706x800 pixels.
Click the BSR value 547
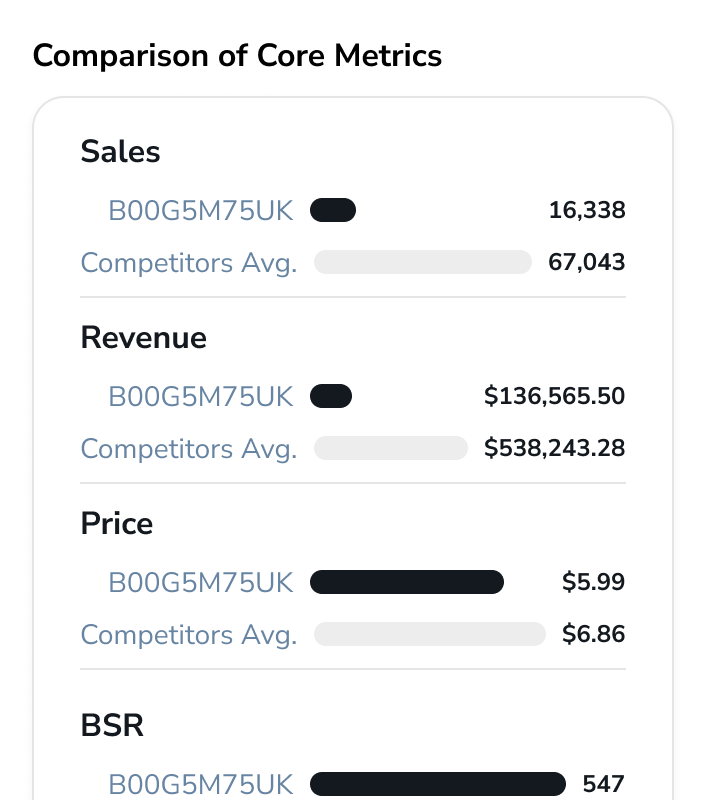[603, 784]
